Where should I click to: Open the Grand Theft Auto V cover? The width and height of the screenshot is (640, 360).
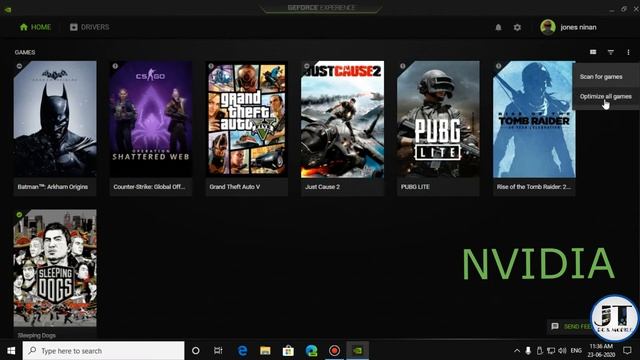coord(247,119)
